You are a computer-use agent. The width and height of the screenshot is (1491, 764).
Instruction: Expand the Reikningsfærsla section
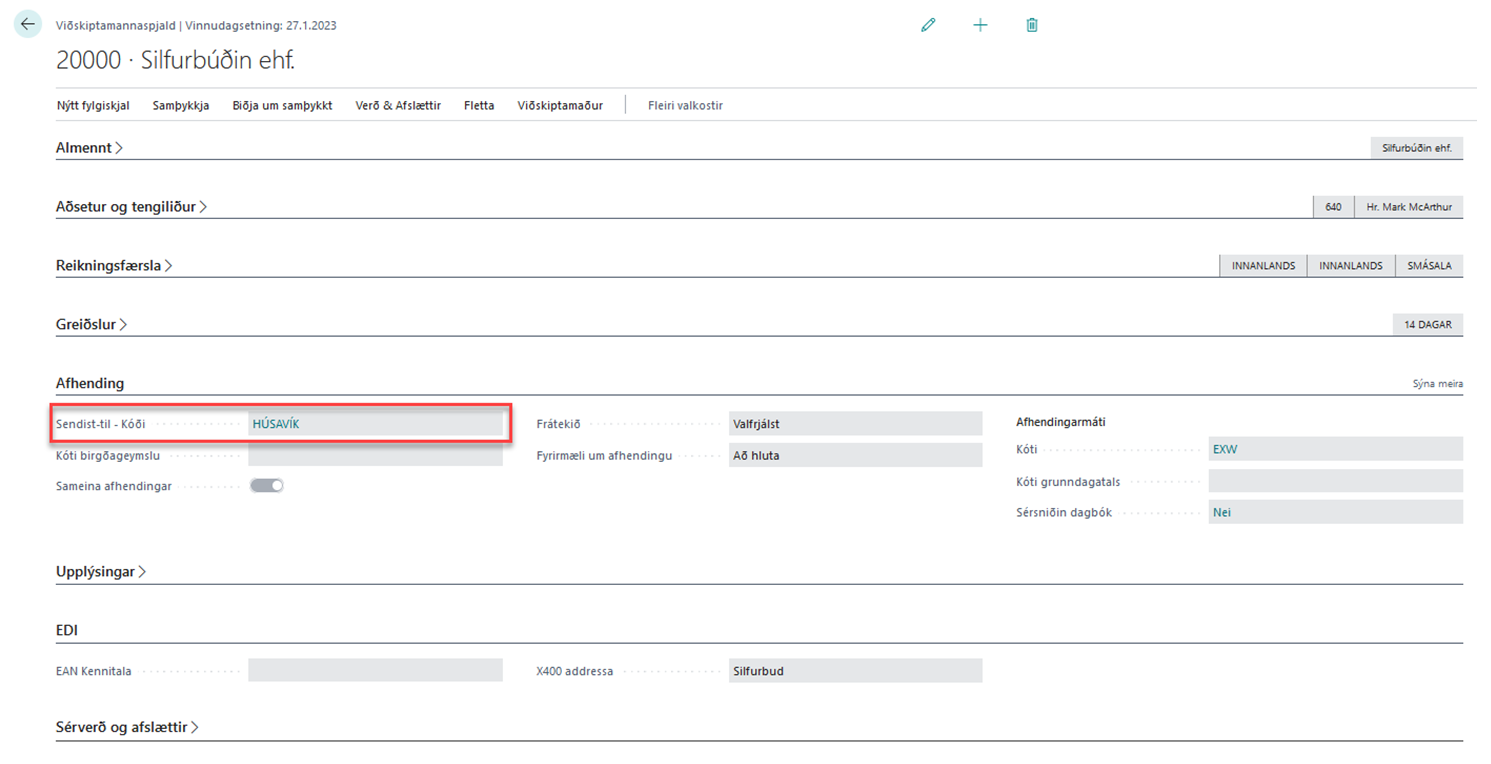click(x=114, y=266)
